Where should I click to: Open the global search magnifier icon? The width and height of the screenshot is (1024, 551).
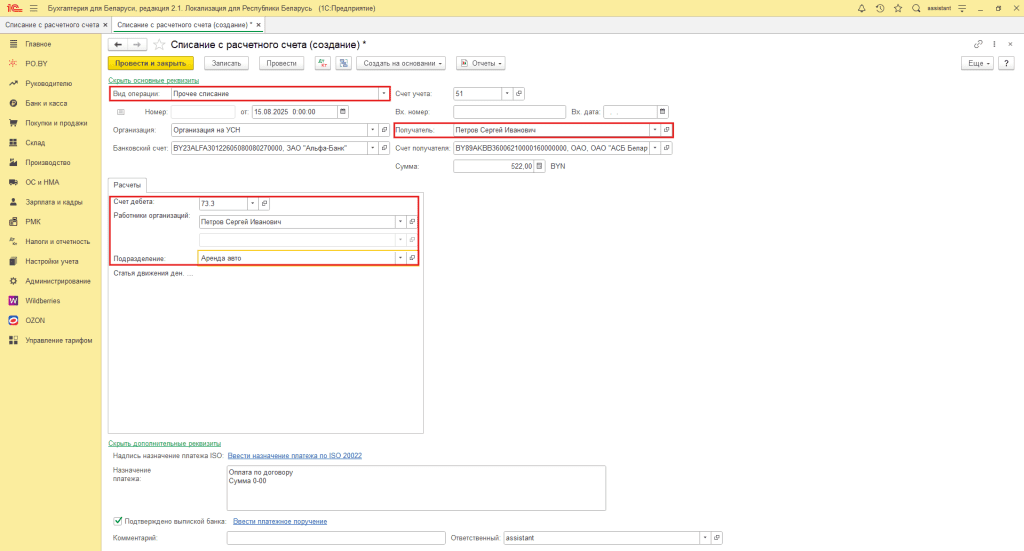click(x=915, y=8)
